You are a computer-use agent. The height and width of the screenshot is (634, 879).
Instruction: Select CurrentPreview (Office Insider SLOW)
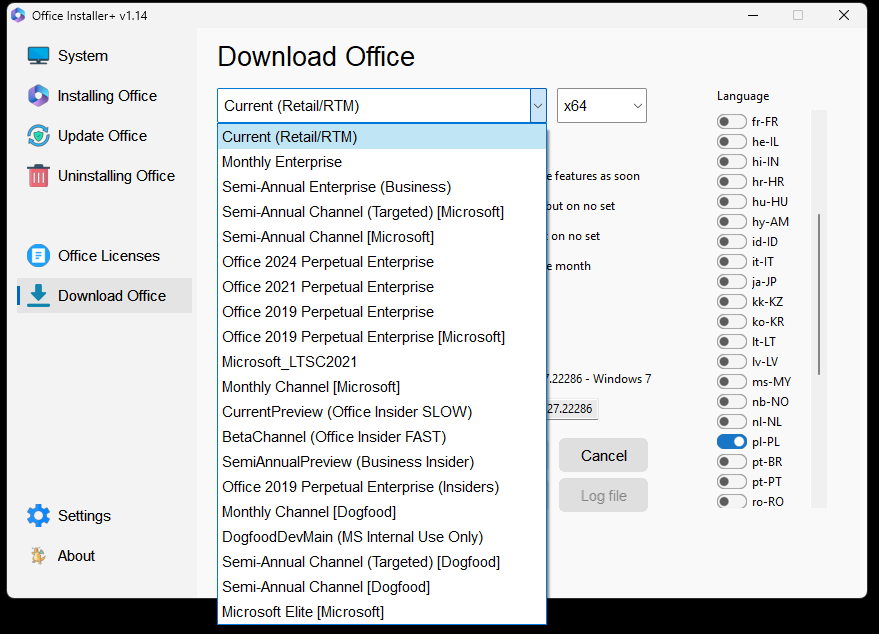(x=382, y=412)
